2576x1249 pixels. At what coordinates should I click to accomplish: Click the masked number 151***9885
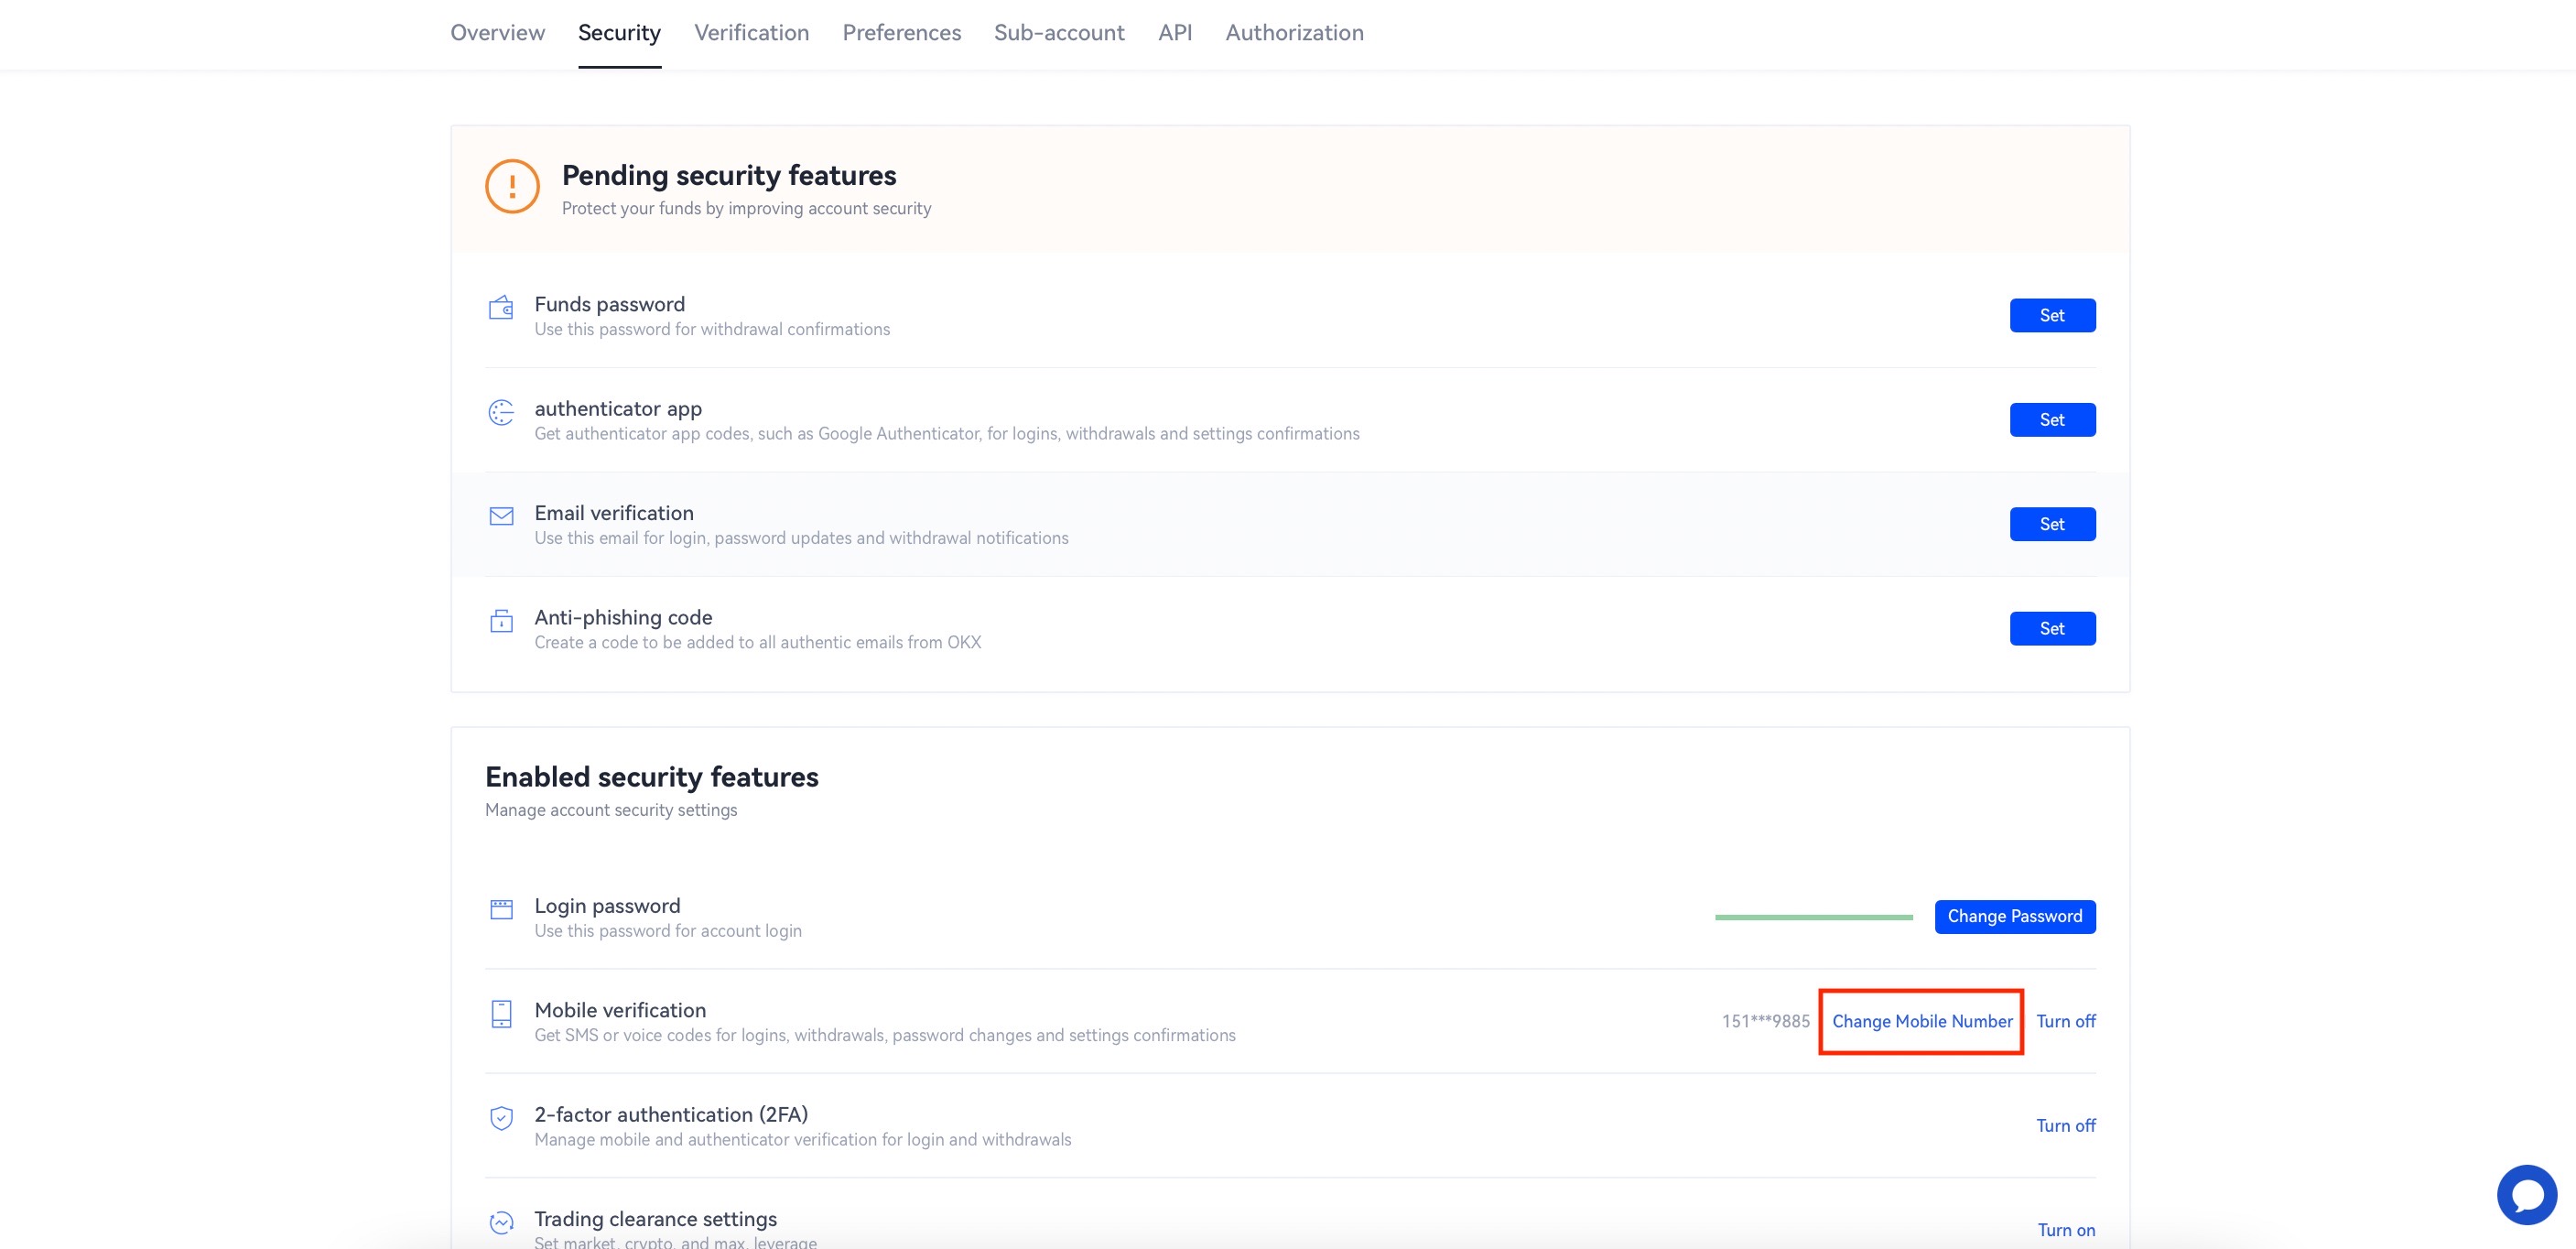(x=1765, y=1021)
